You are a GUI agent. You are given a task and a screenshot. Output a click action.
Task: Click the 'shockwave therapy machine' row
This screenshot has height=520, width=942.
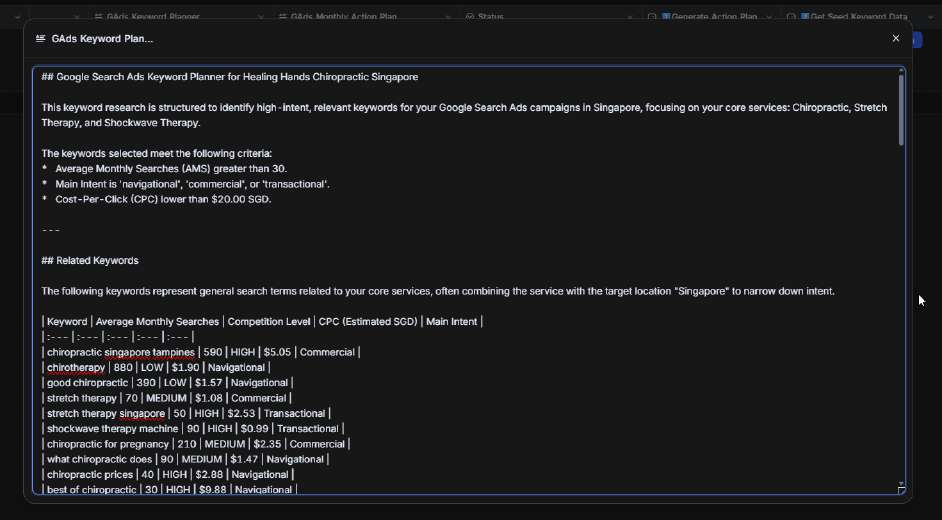coord(192,429)
